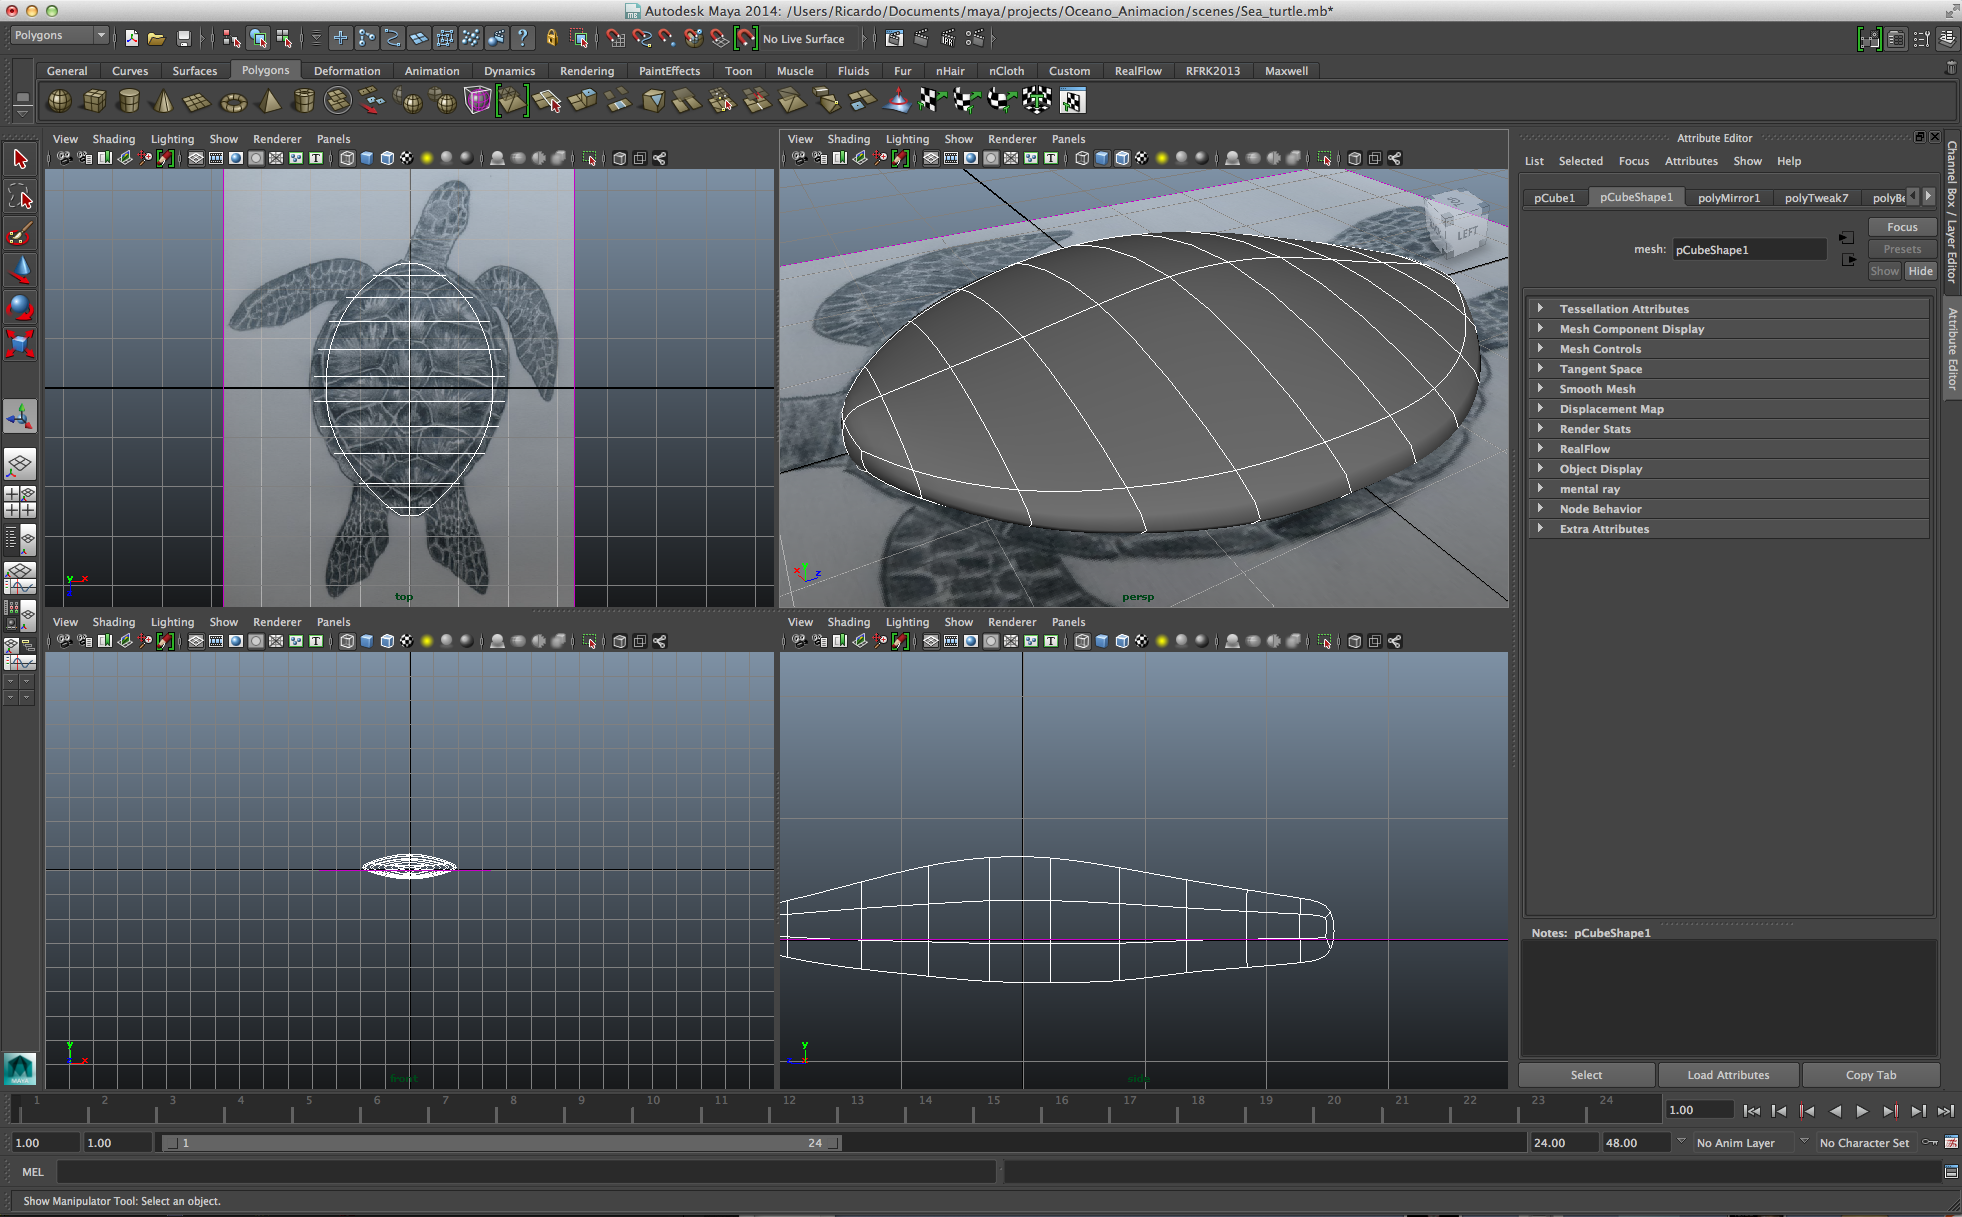Viewport: 1962px width, 1217px height.
Task: Switch to the Deformation shelf tab
Action: point(347,71)
